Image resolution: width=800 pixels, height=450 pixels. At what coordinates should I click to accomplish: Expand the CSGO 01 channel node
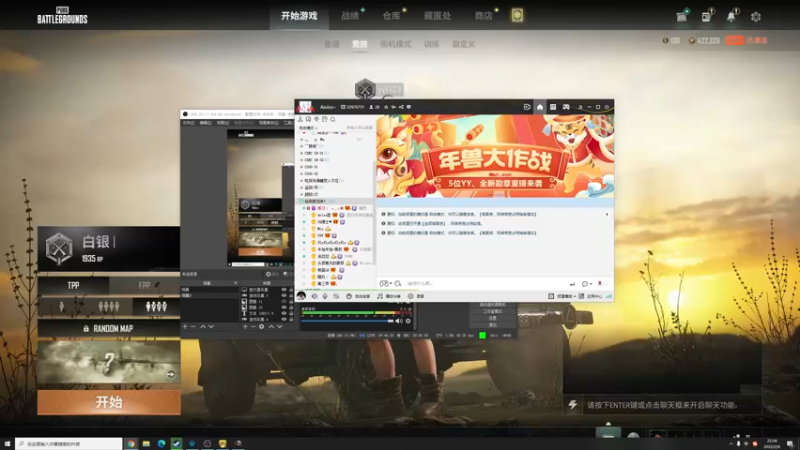(x=302, y=167)
